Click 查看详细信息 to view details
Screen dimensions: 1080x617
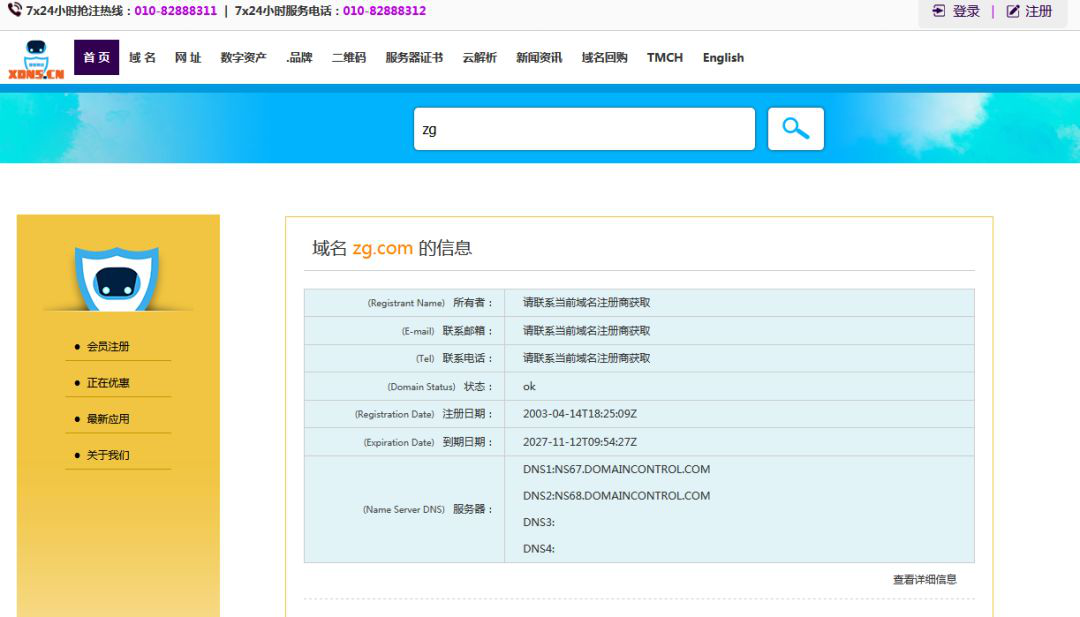(x=924, y=579)
